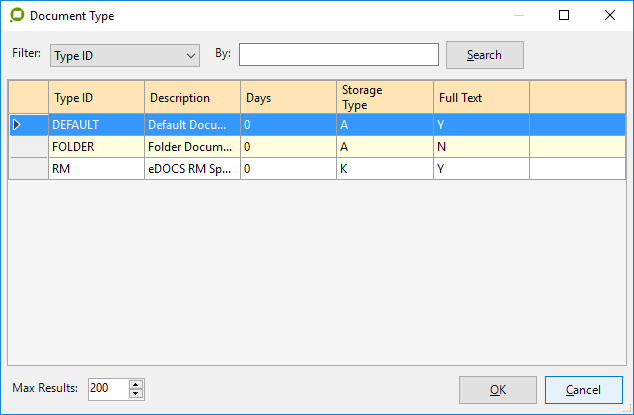The height and width of the screenshot is (415, 634).
Task: Increase Max Results with up arrow
Action: [136, 383]
